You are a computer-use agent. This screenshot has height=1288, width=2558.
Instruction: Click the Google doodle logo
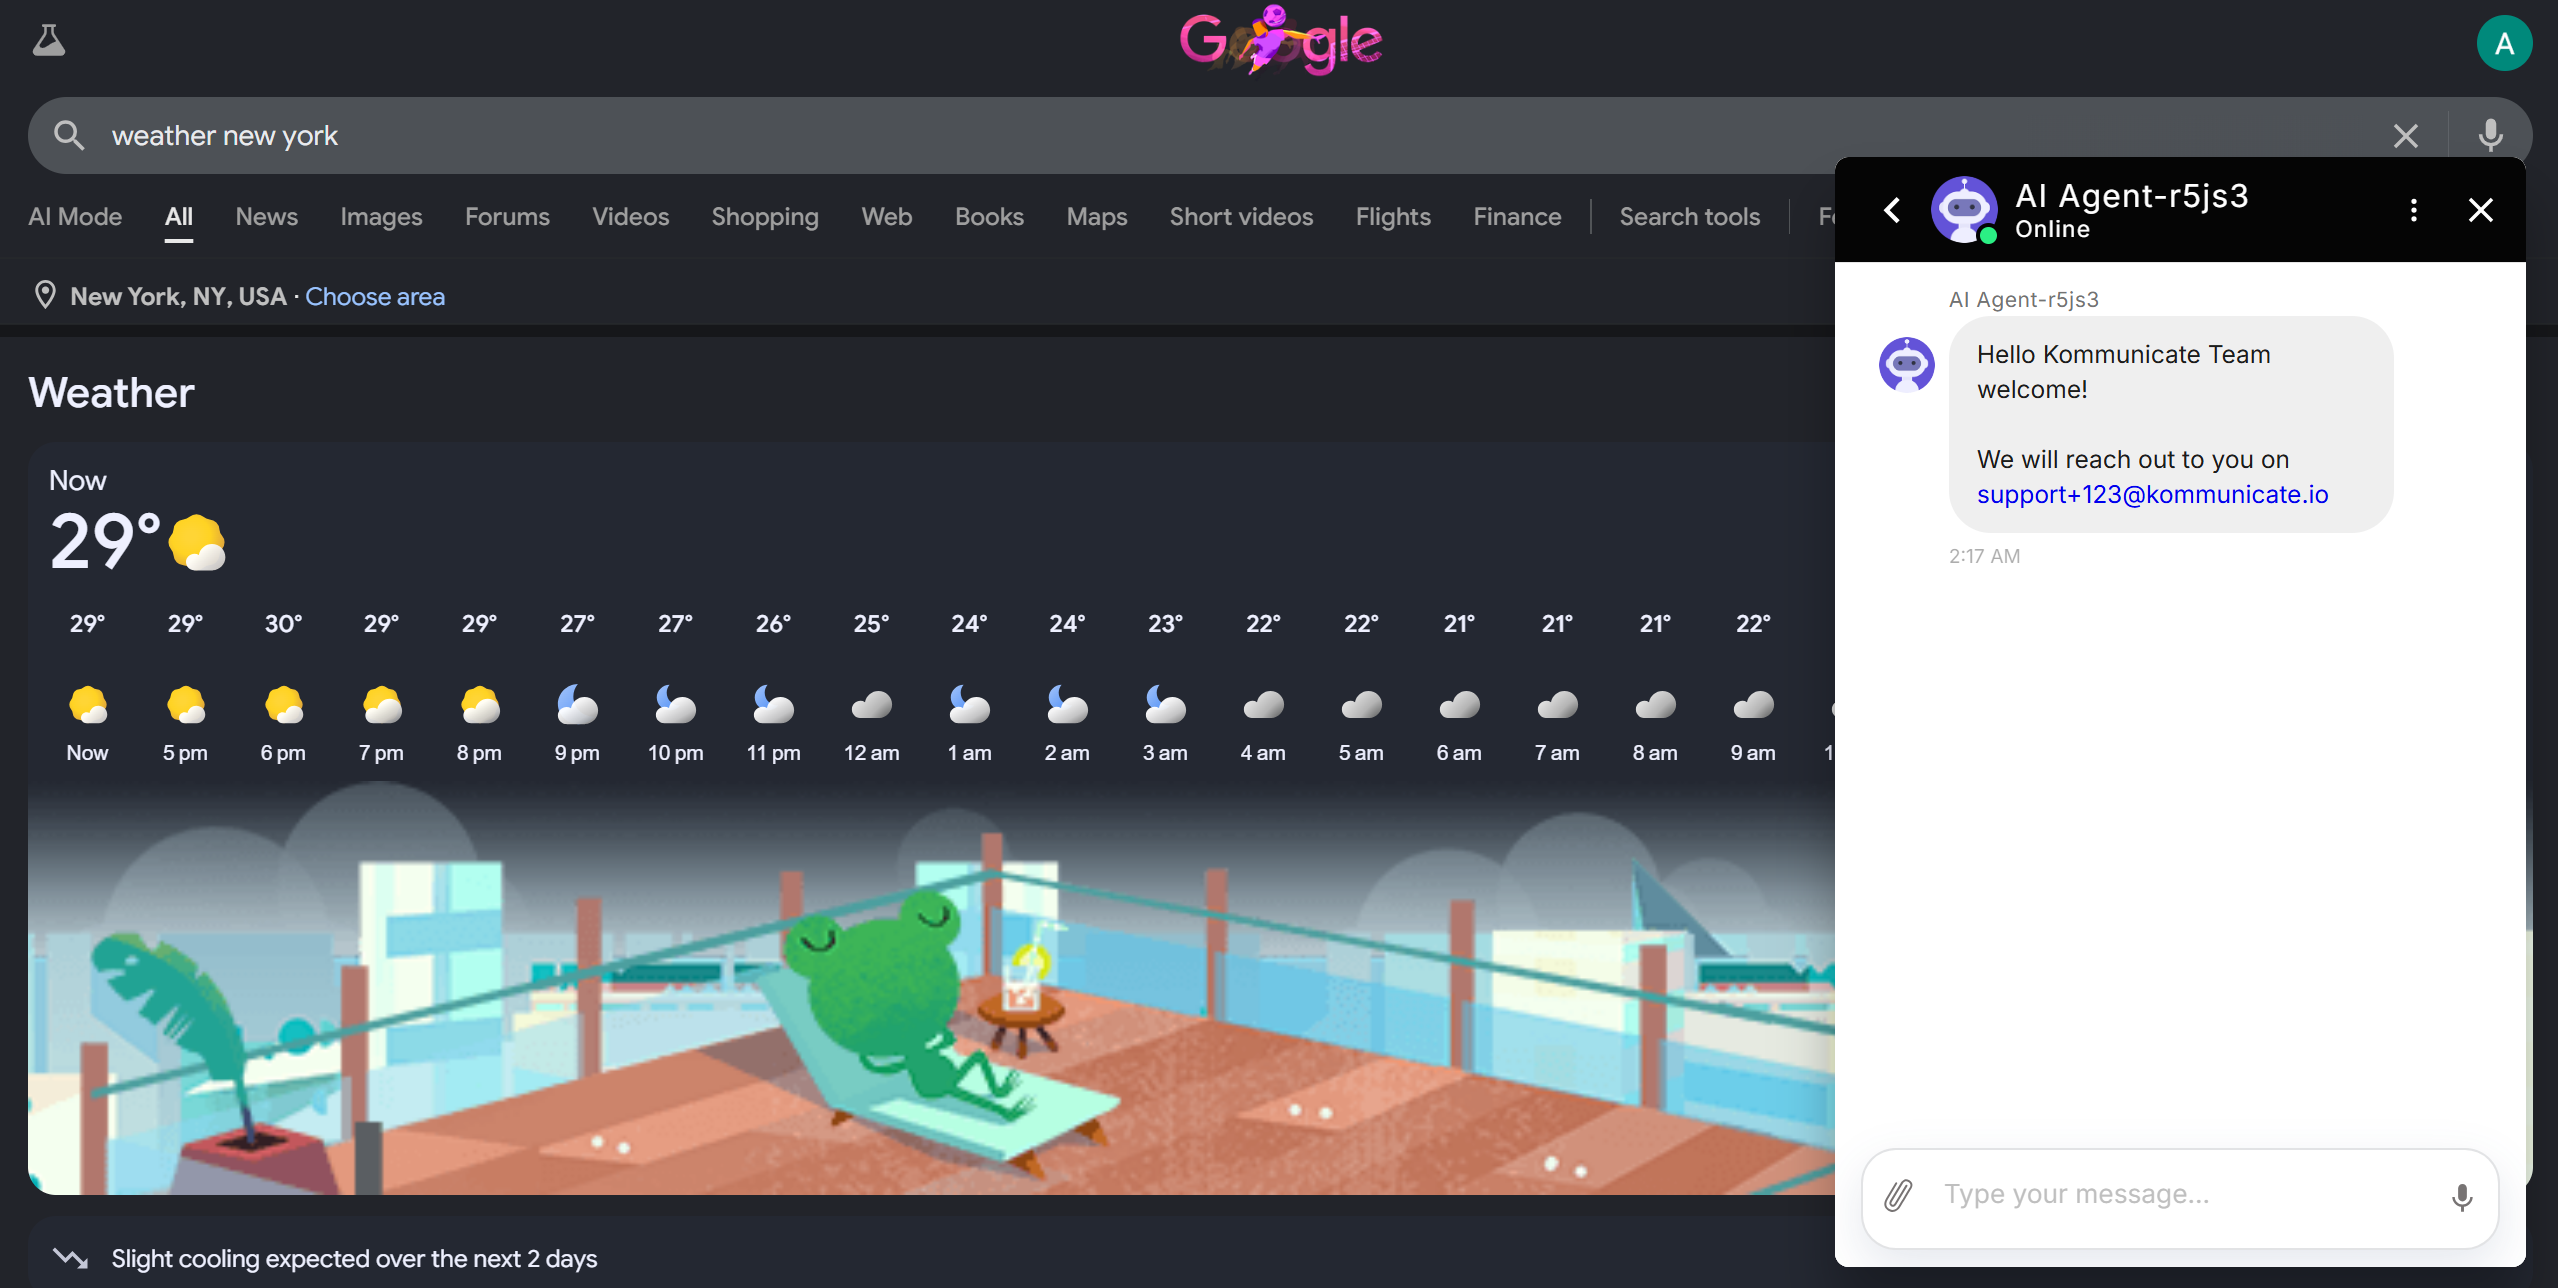point(1281,41)
